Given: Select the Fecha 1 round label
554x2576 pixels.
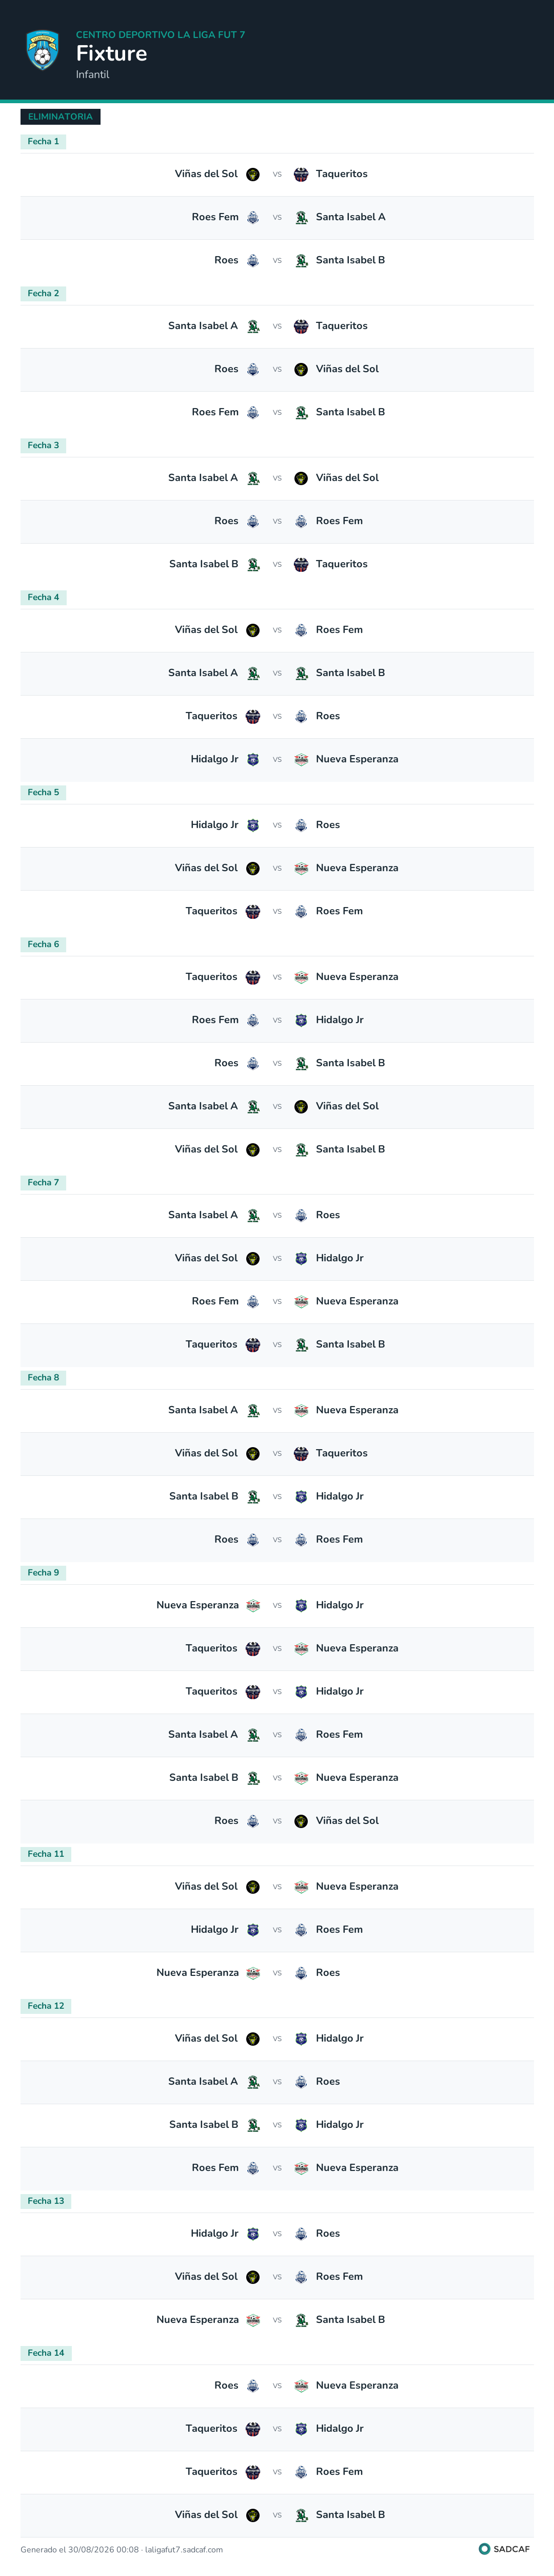Looking at the screenshot, I should 43,142.
